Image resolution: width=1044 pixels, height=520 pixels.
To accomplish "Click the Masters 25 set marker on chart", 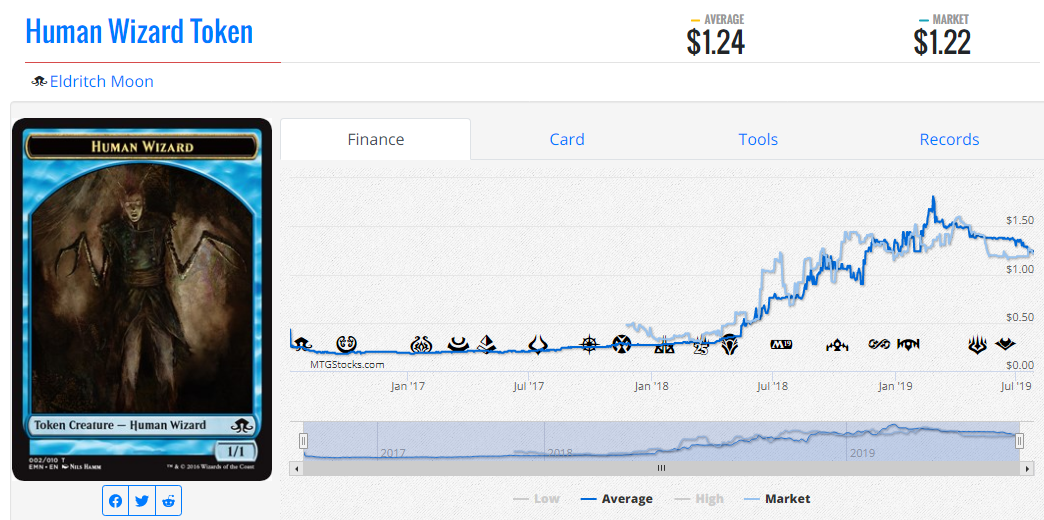I will pos(700,347).
